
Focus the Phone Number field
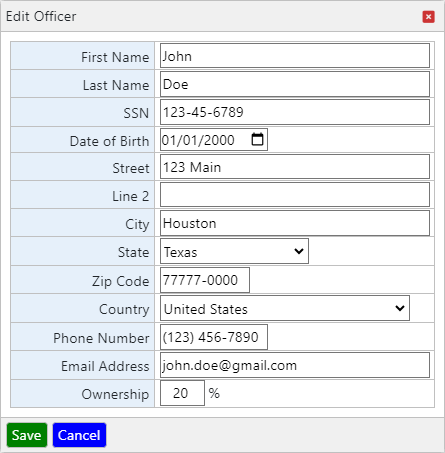click(214, 337)
